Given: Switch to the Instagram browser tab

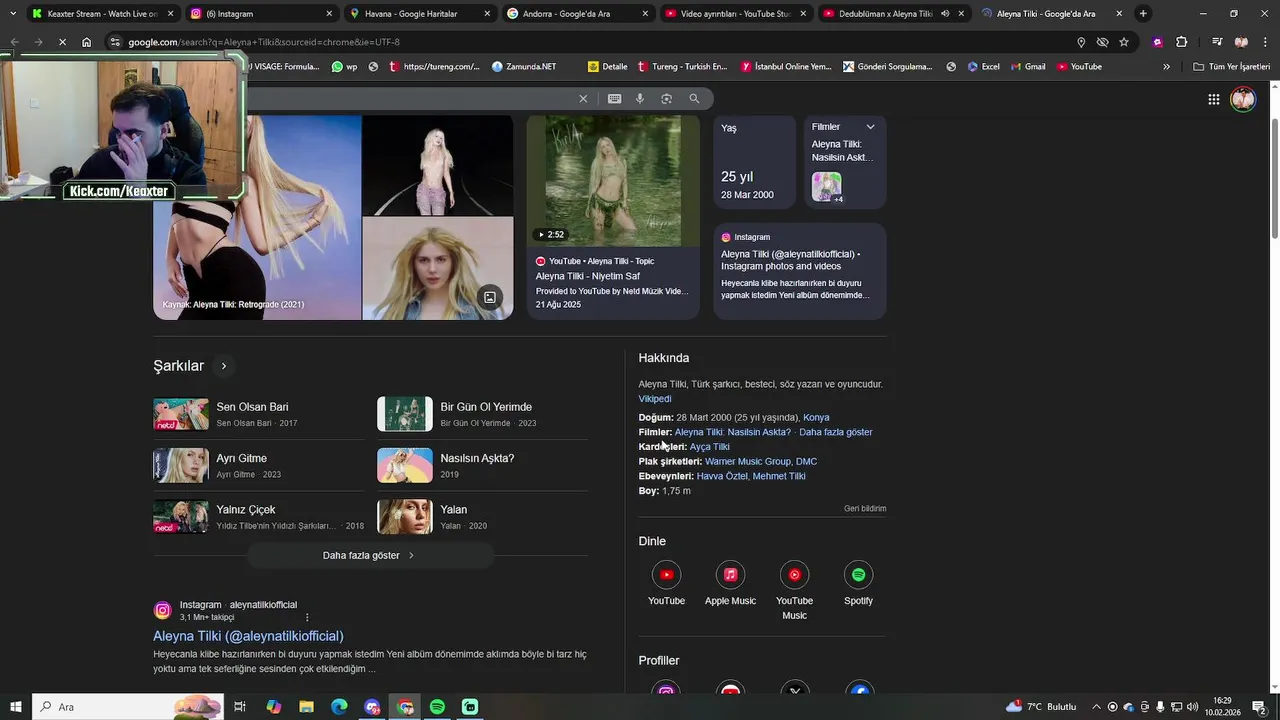Looking at the screenshot, I should coord(260,14).
